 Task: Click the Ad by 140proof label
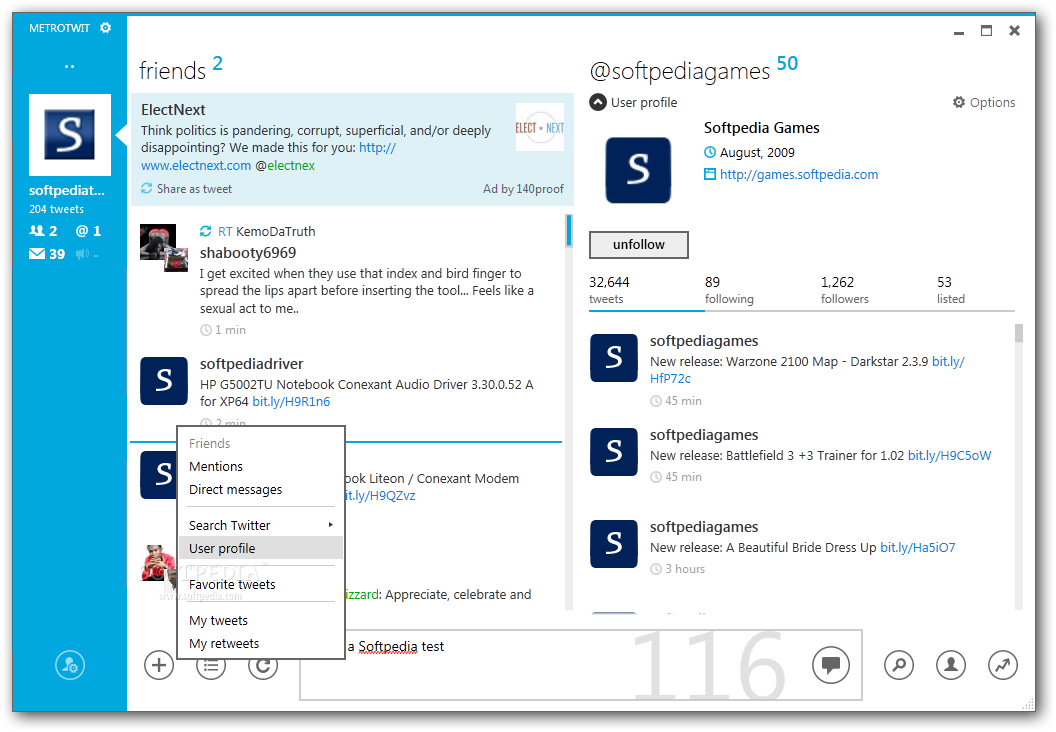(523, 189)
